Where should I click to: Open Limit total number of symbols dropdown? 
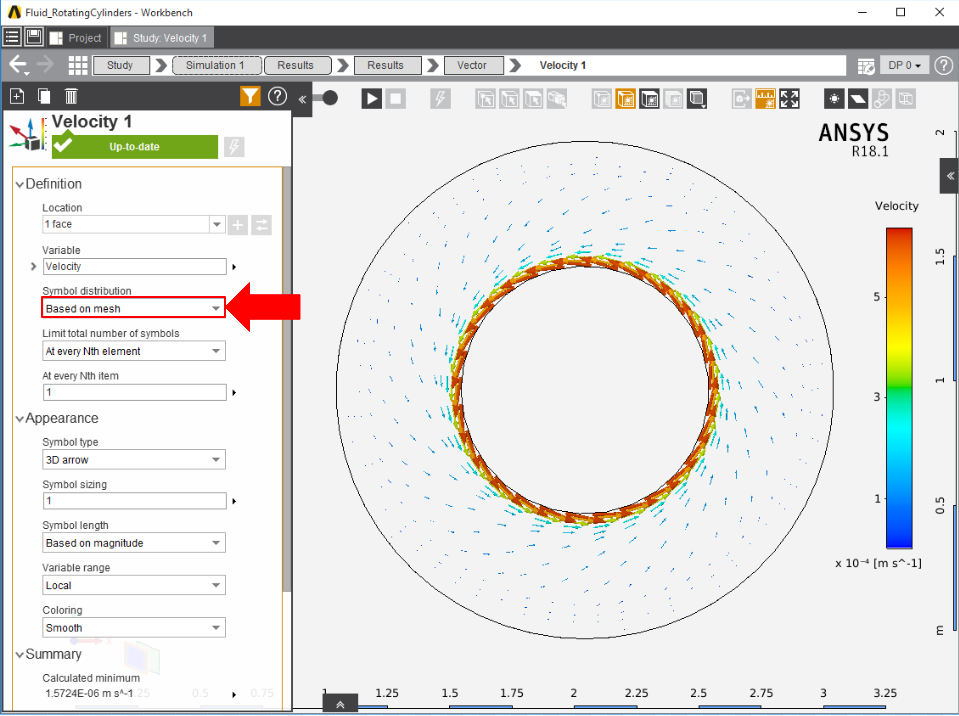pyautogui.click(x=133, y=351)
